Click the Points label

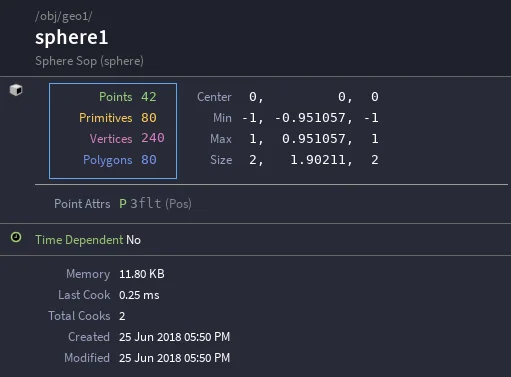pos(116,97)
